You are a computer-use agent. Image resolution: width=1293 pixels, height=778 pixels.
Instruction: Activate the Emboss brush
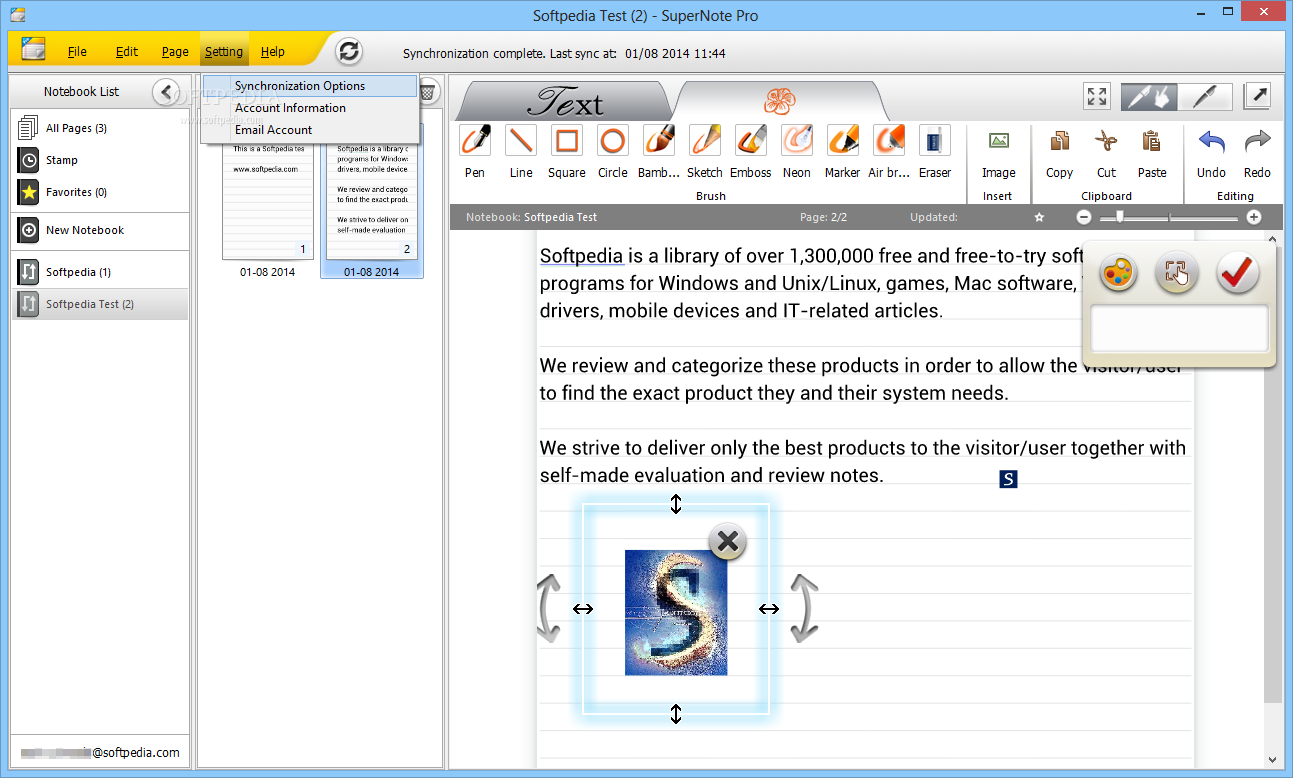(751, 140)
